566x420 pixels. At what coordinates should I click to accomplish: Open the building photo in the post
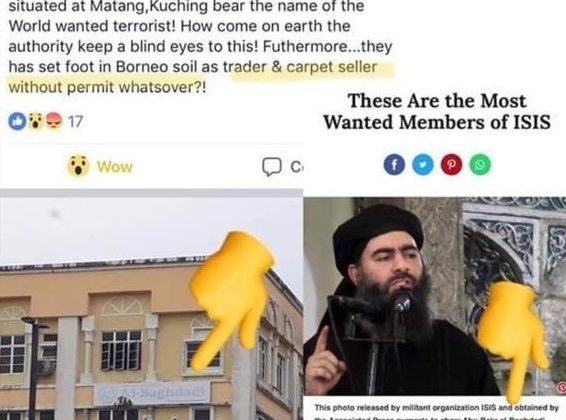[x=151, y=305]
